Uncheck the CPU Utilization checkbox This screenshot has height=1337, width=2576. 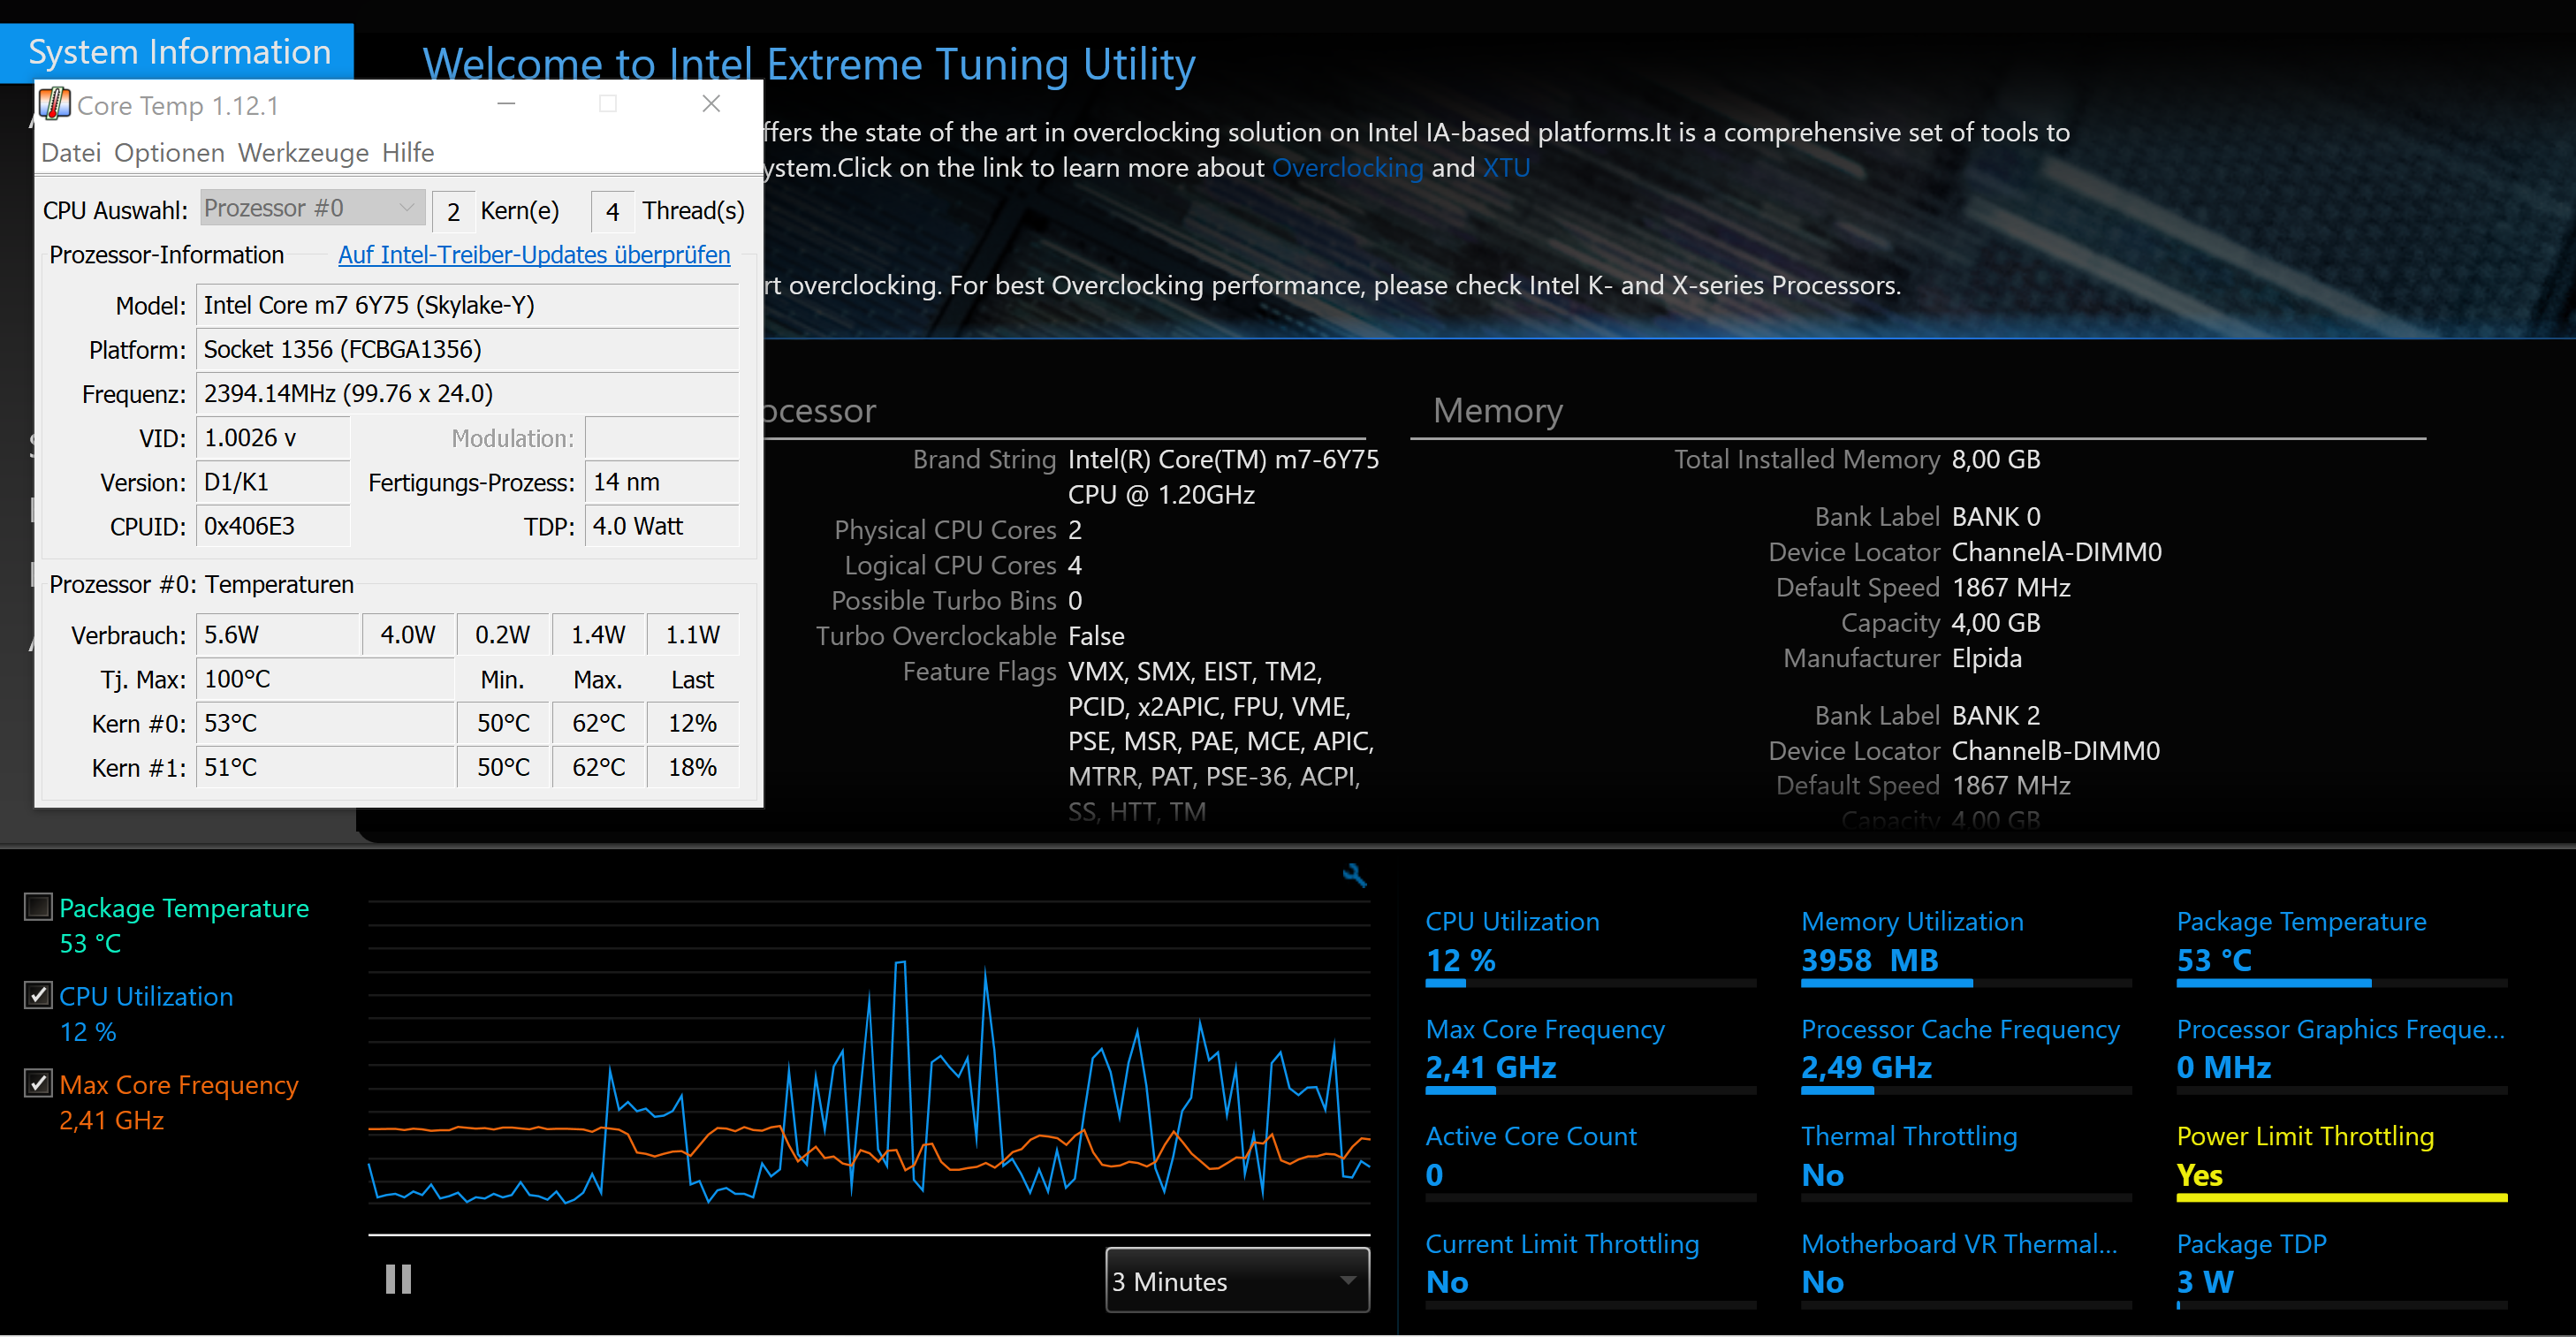(38, 995)
